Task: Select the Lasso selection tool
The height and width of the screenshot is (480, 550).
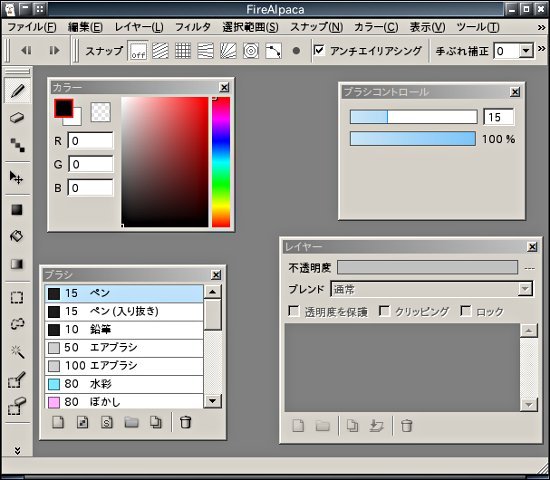Action: [x=16, y=324]
